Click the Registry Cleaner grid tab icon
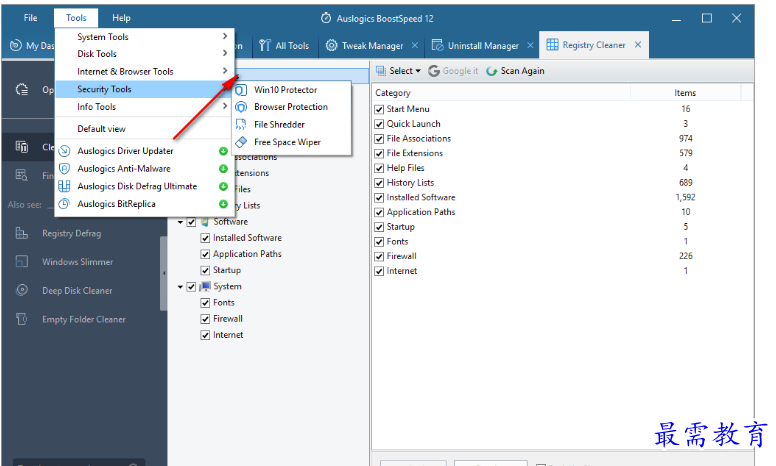The image size is (776, 466). (552, 45)
